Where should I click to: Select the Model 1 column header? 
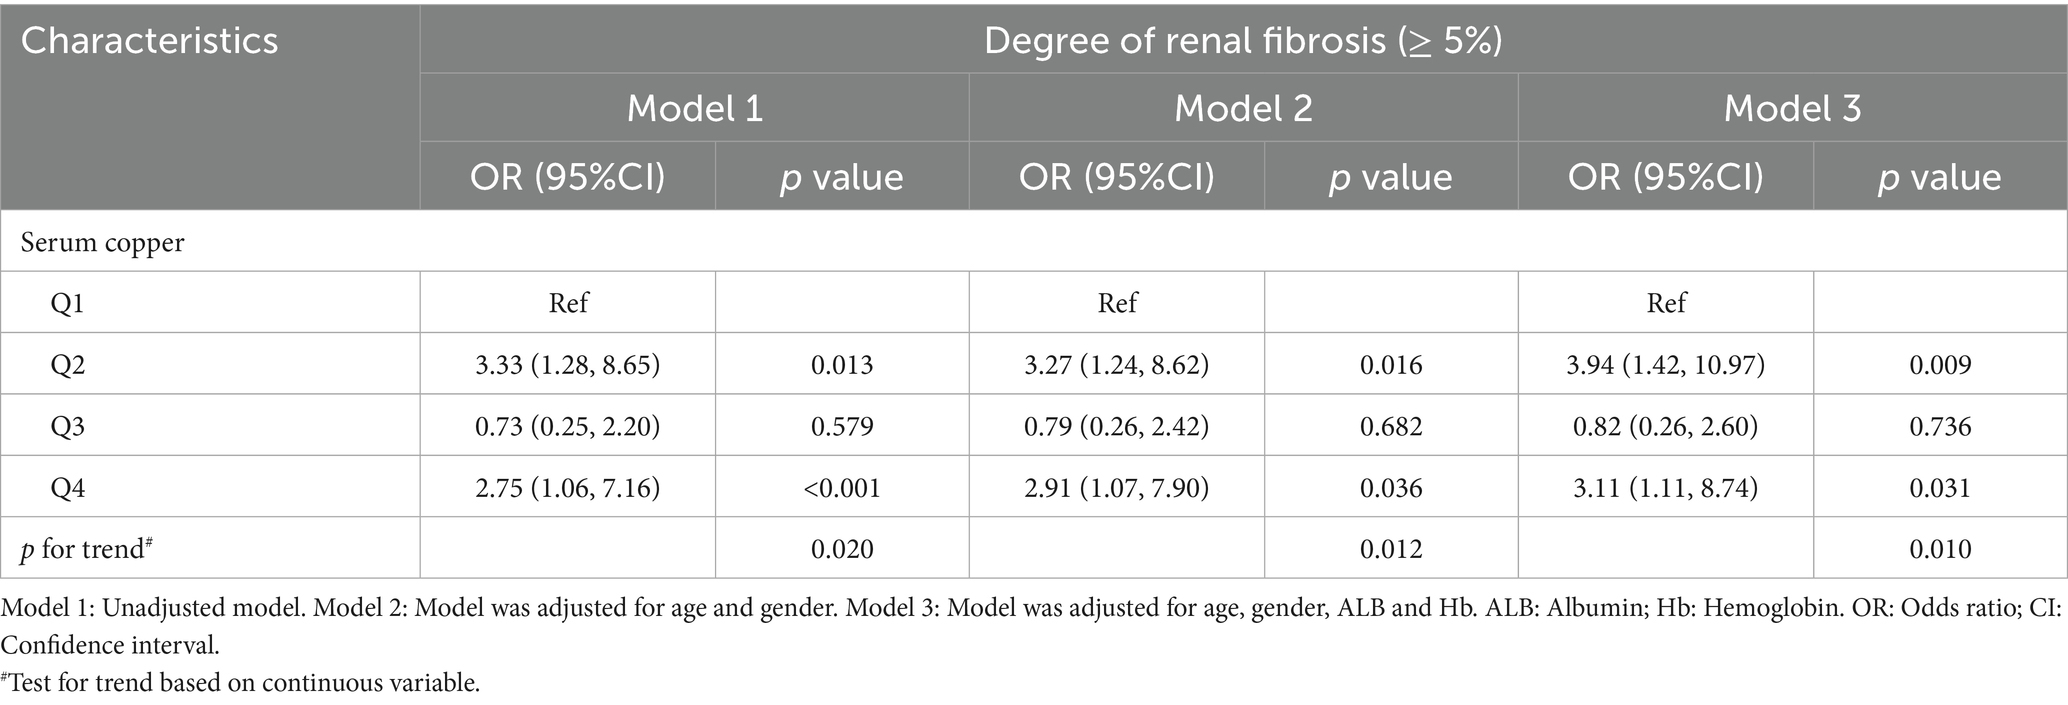pyautogui.click(x=694, y=108)
